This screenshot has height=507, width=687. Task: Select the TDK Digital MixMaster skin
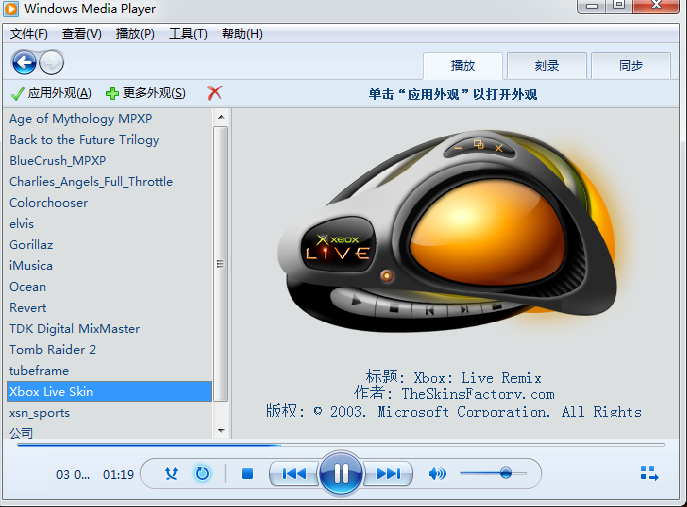pos(110,329)
